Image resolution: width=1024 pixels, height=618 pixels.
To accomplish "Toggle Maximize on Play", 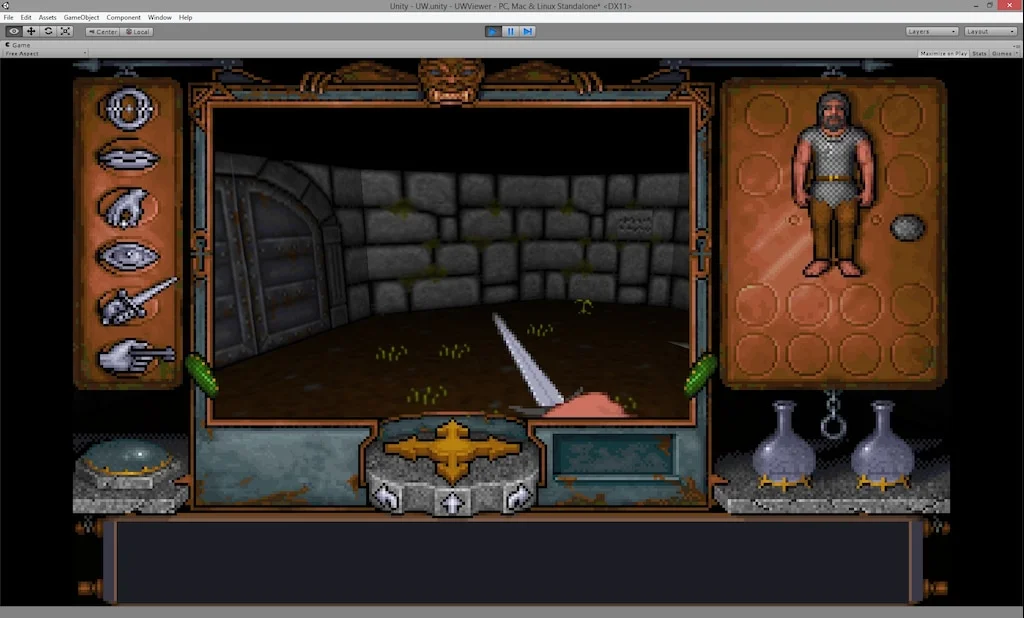I will [943, 54].
